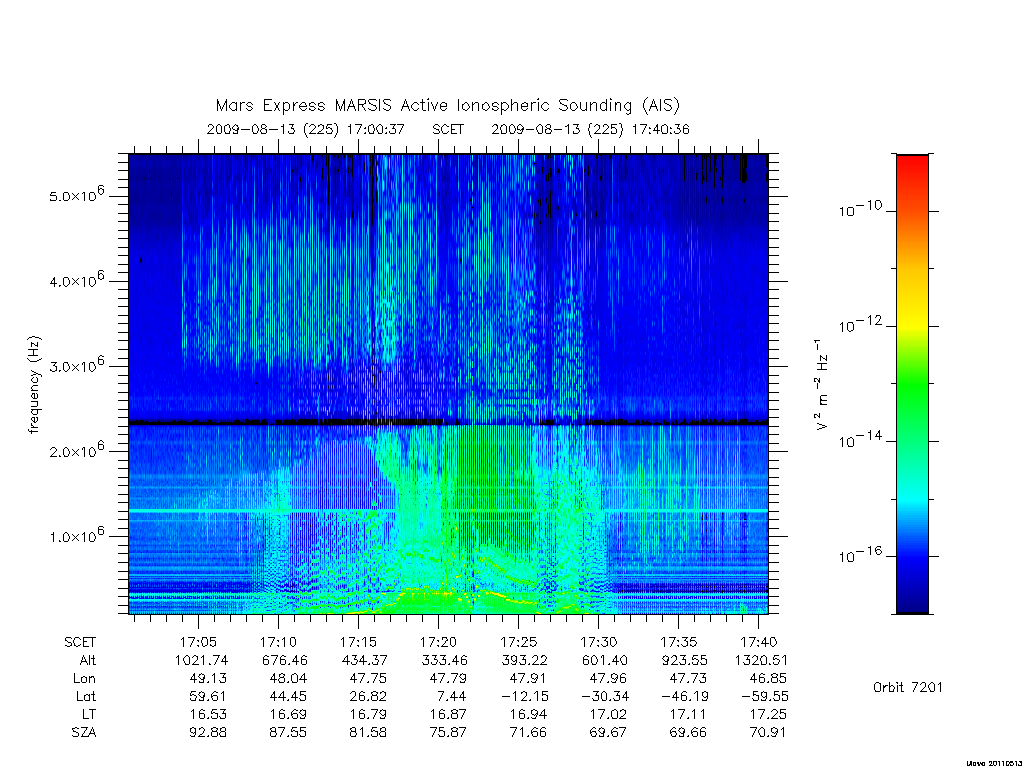Click altitude value 923.55

(684, 660)
